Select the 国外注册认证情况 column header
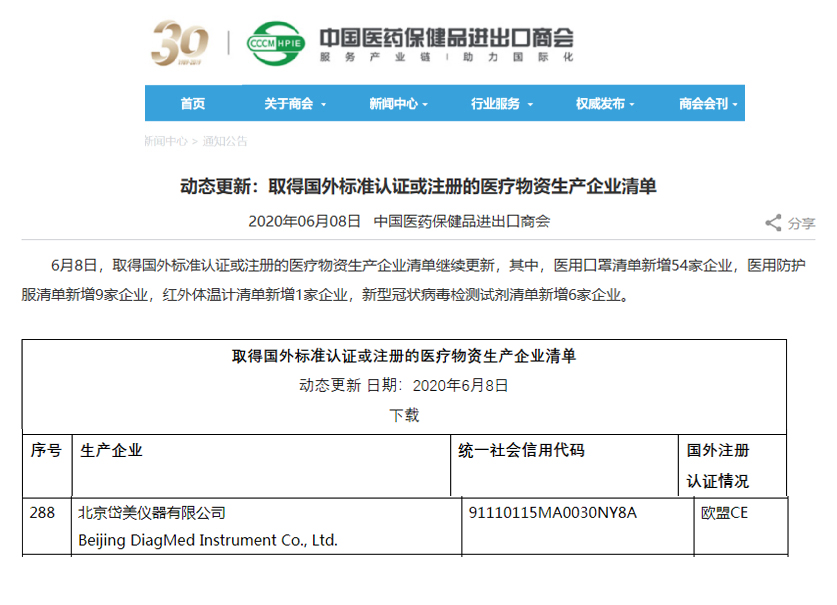Image resolution: width=837 pixels, height=605 pixels. click(717, 466)
